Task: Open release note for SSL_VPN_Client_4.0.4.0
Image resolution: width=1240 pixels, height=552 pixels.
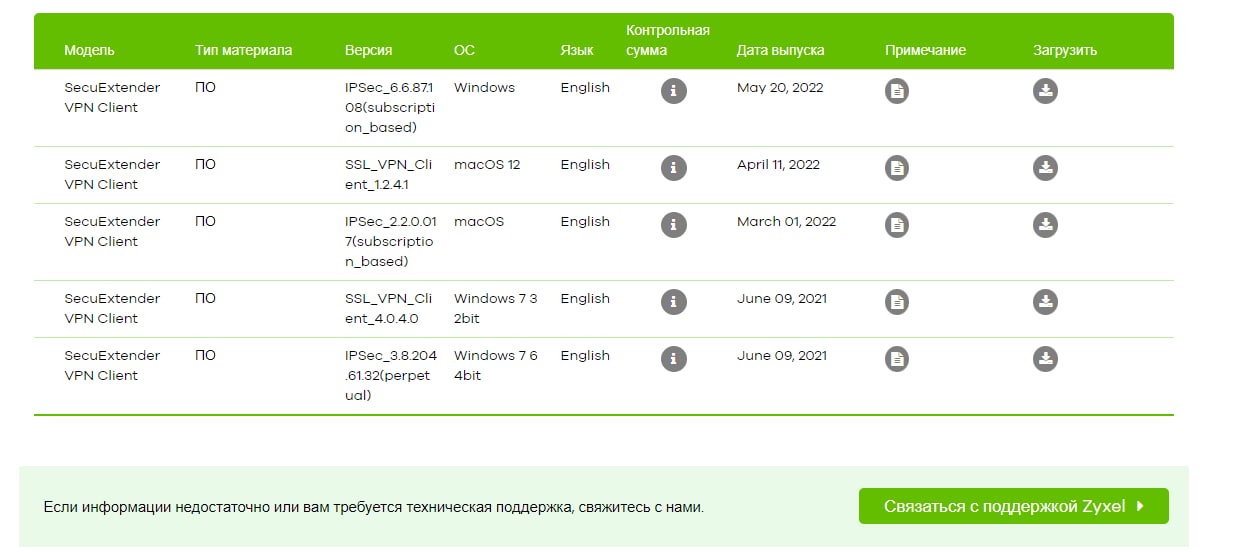Action: 897,302
